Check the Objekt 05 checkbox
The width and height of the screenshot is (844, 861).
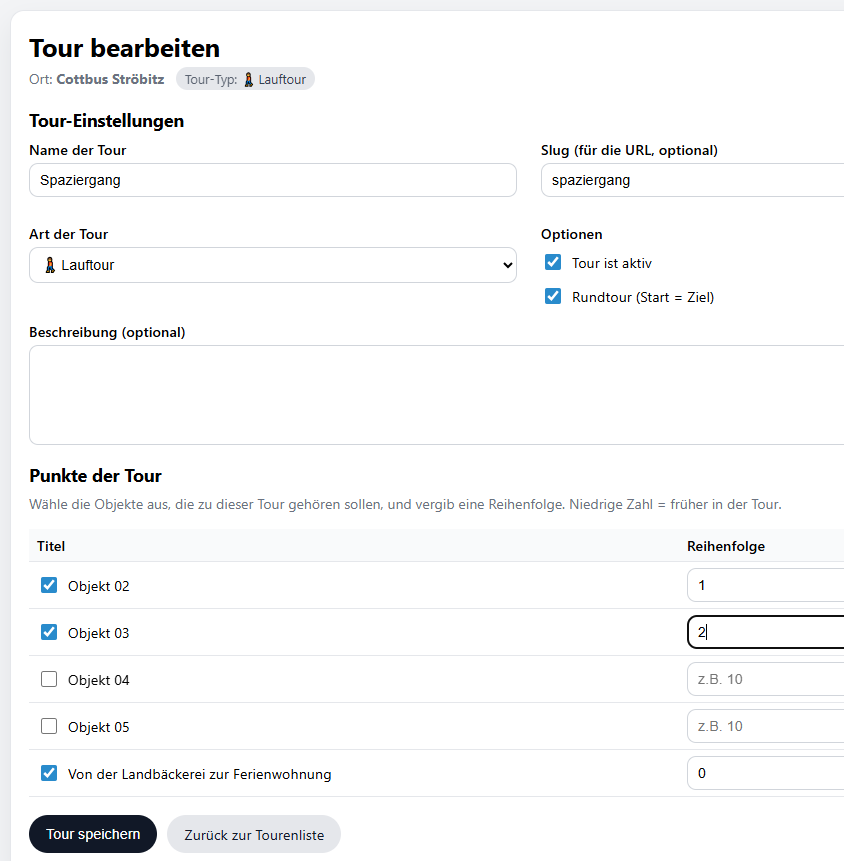49,727
